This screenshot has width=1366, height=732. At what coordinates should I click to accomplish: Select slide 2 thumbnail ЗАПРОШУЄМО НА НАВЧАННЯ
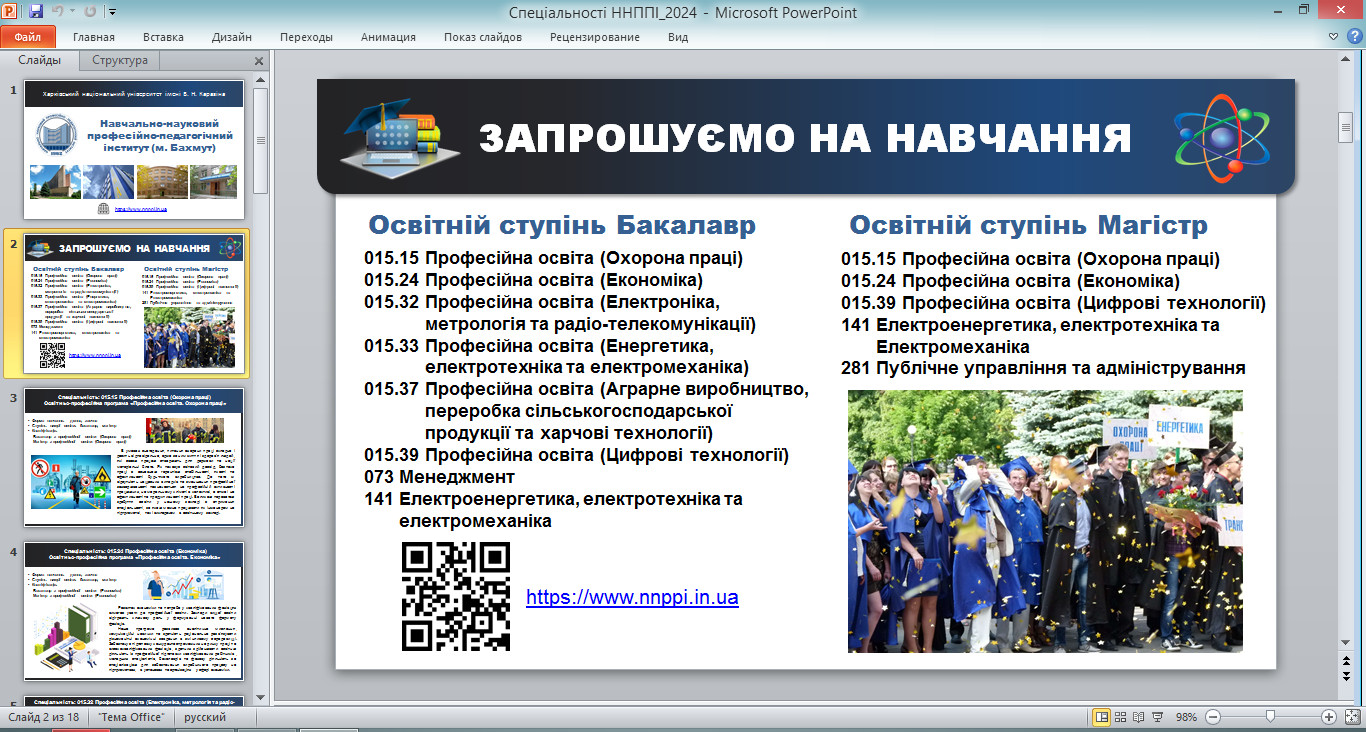(134, 302)
